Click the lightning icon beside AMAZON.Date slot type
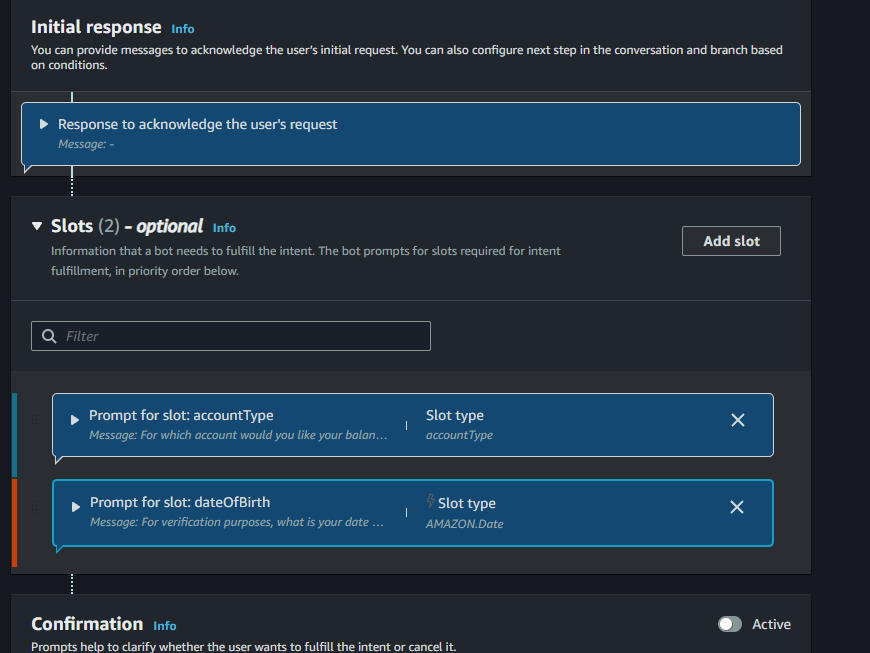Screen dimensions: 870x653 [431, 502]
